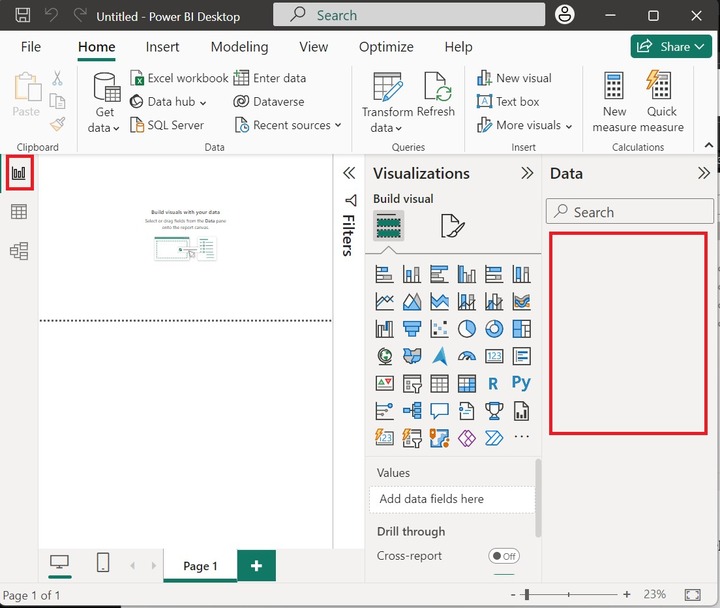This screenshot has height=608, width=720.
Task: Open the Share dropdown button
Action: coord(671,46)
